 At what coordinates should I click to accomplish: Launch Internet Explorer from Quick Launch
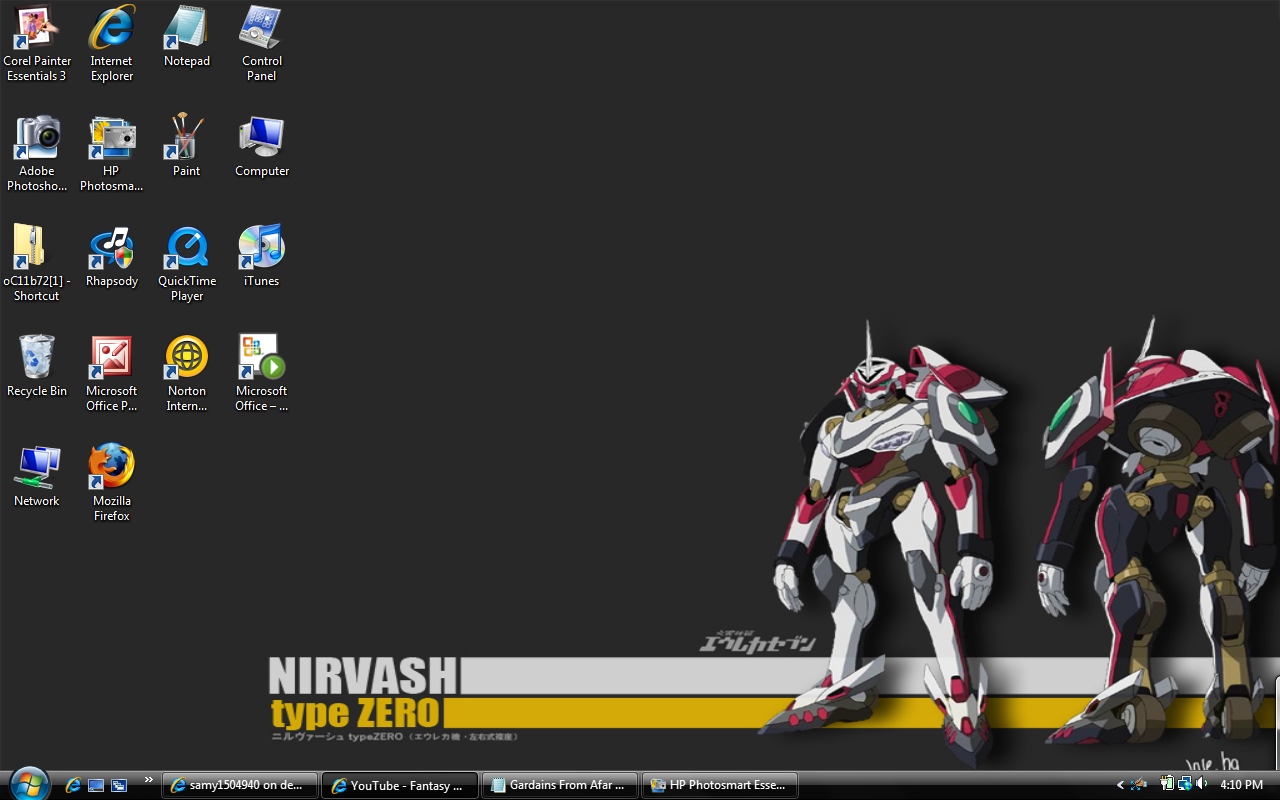(x=73, y=785)
